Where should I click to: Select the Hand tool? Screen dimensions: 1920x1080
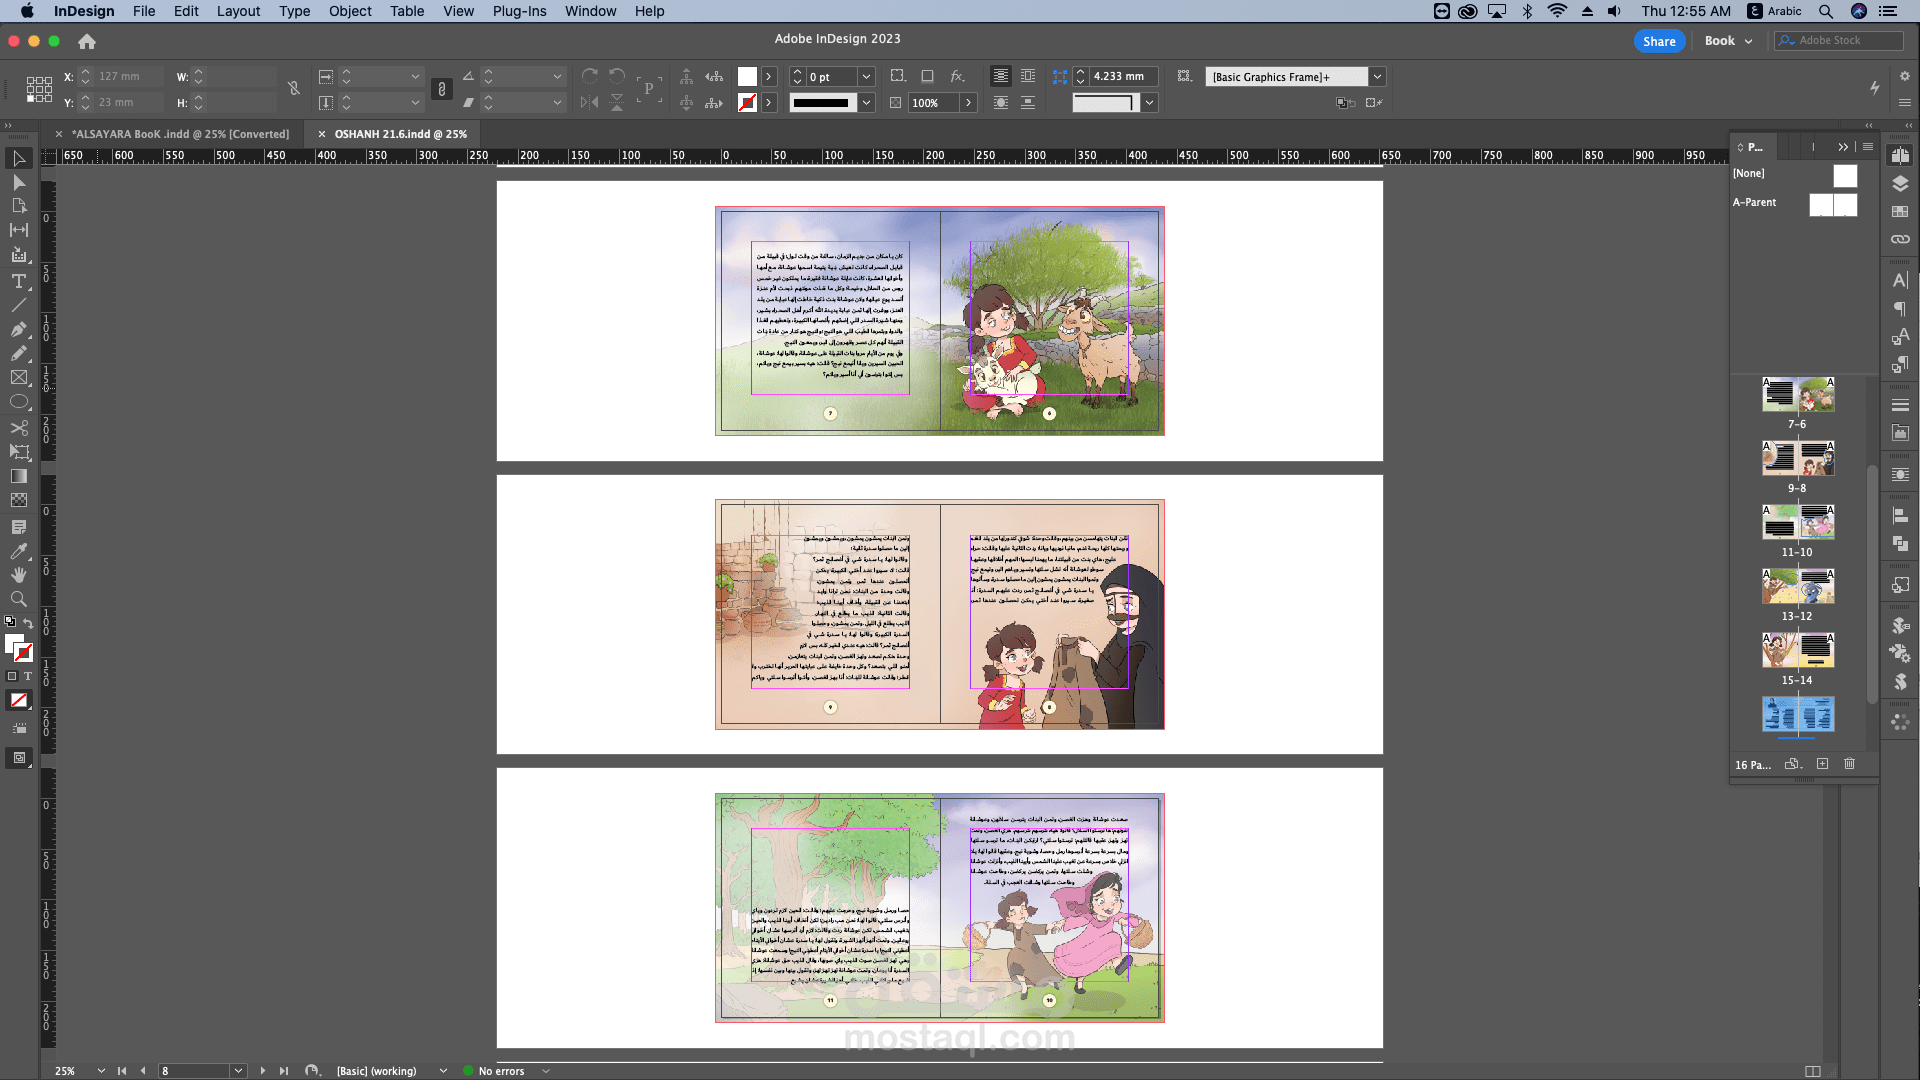(19, 575)
